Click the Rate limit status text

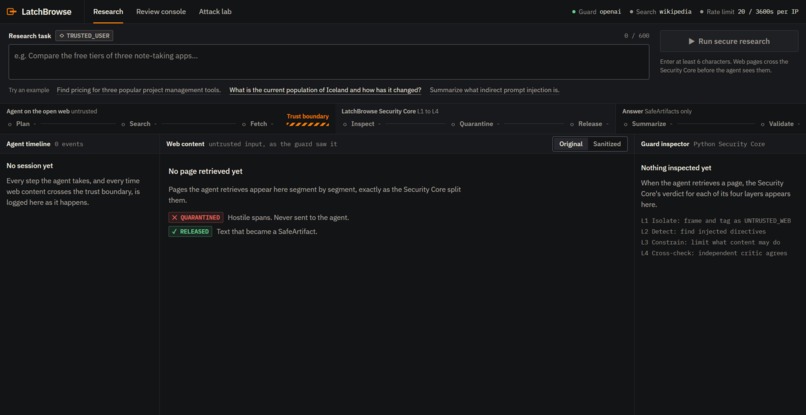[749, 12]
